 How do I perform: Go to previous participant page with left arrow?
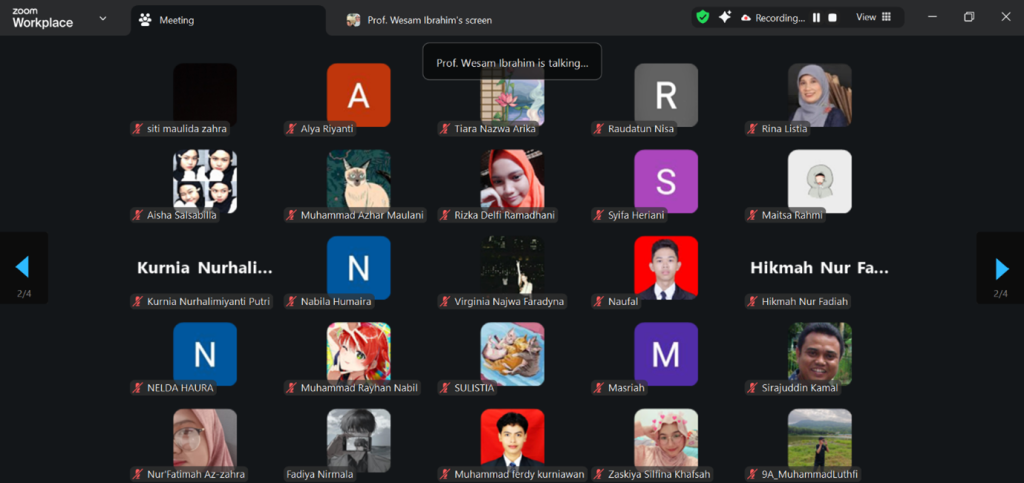click(22, 268)
